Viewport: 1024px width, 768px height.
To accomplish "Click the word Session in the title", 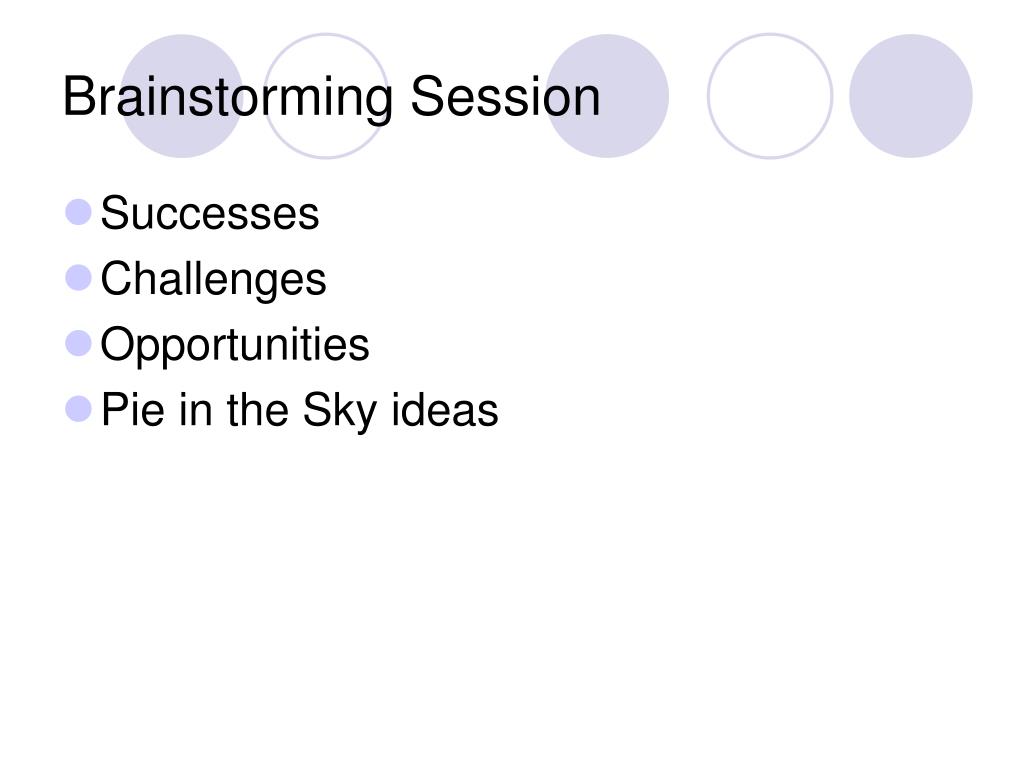I will tap(505, 96).
